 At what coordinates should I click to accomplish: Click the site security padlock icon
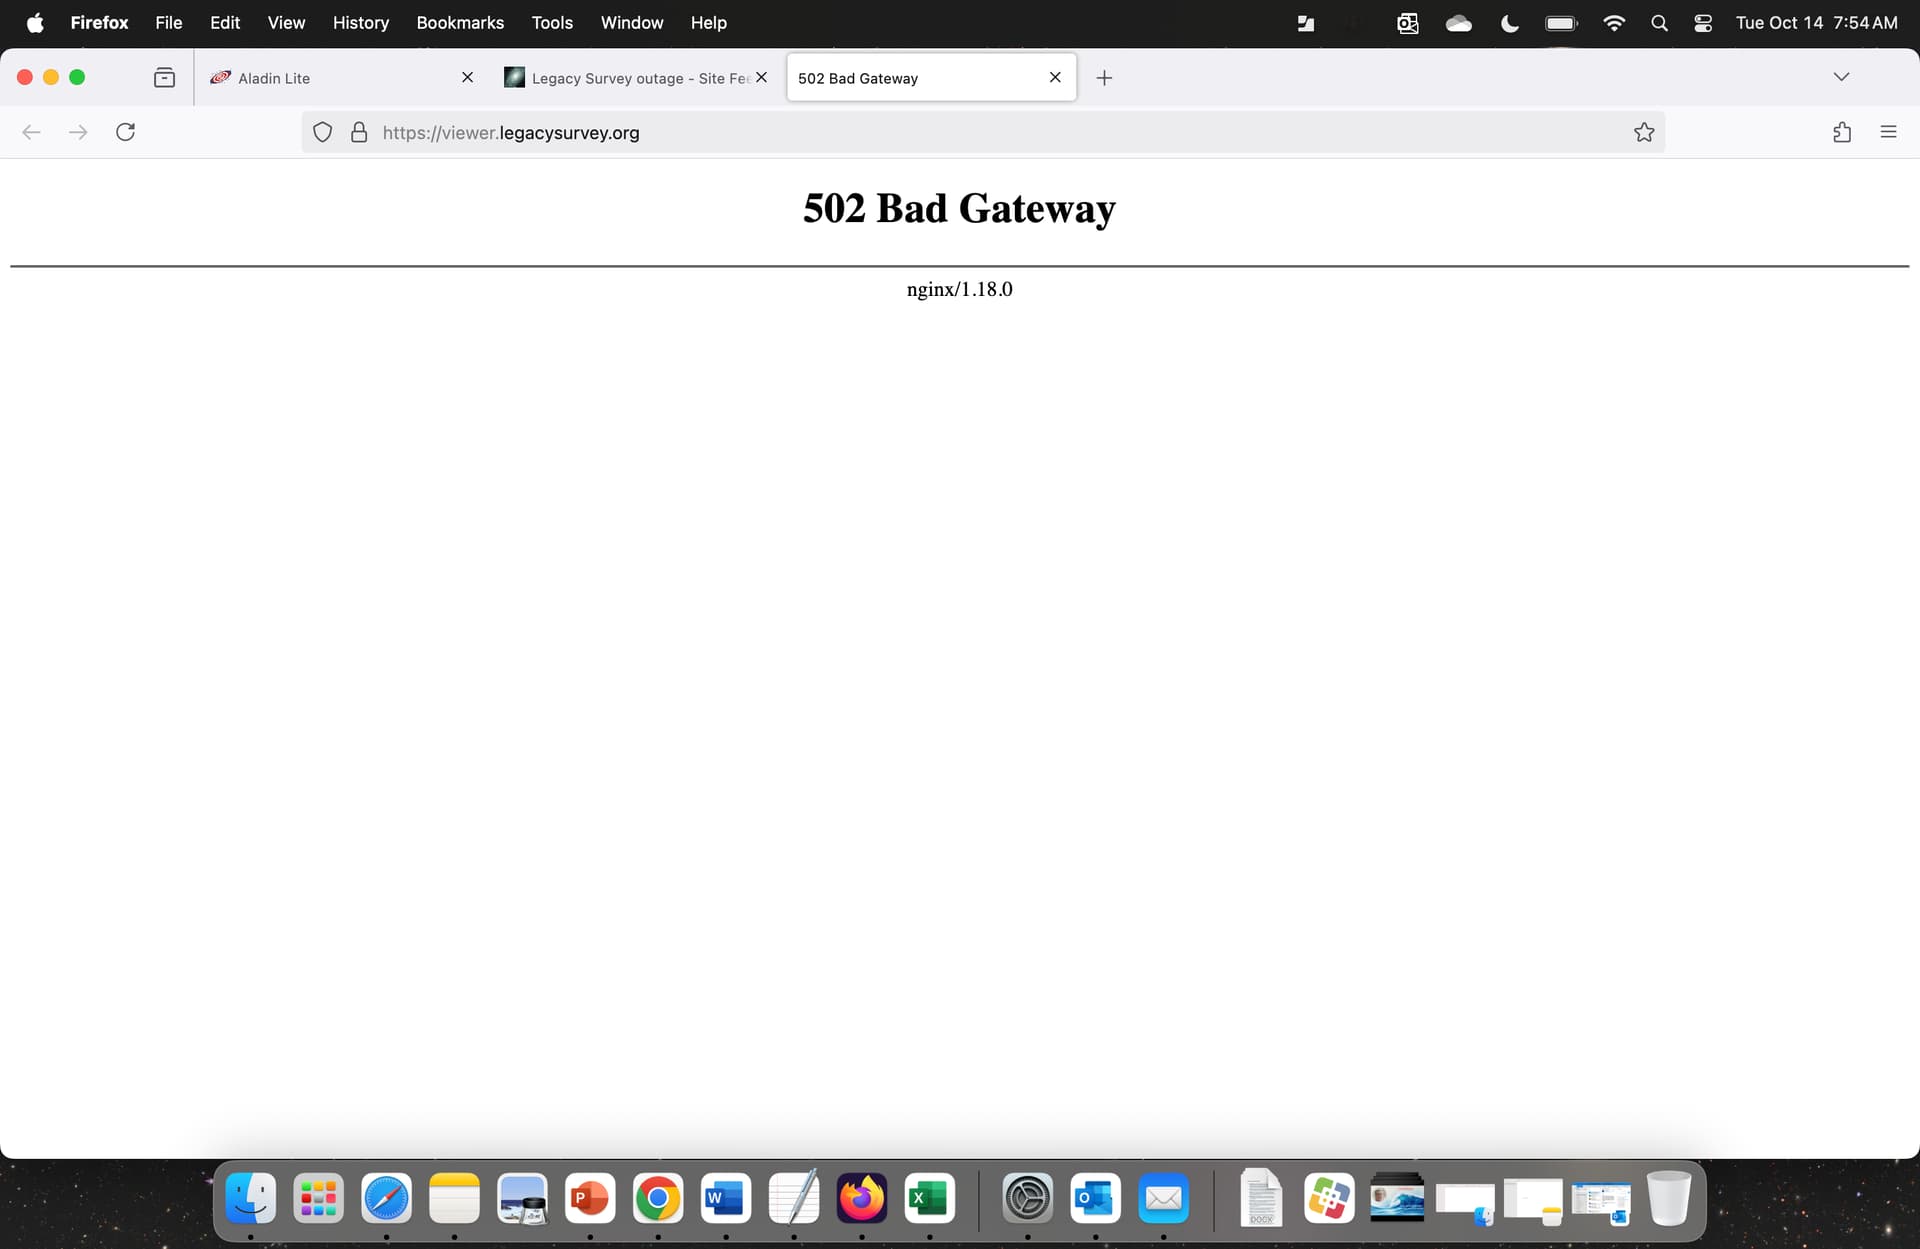359,132
